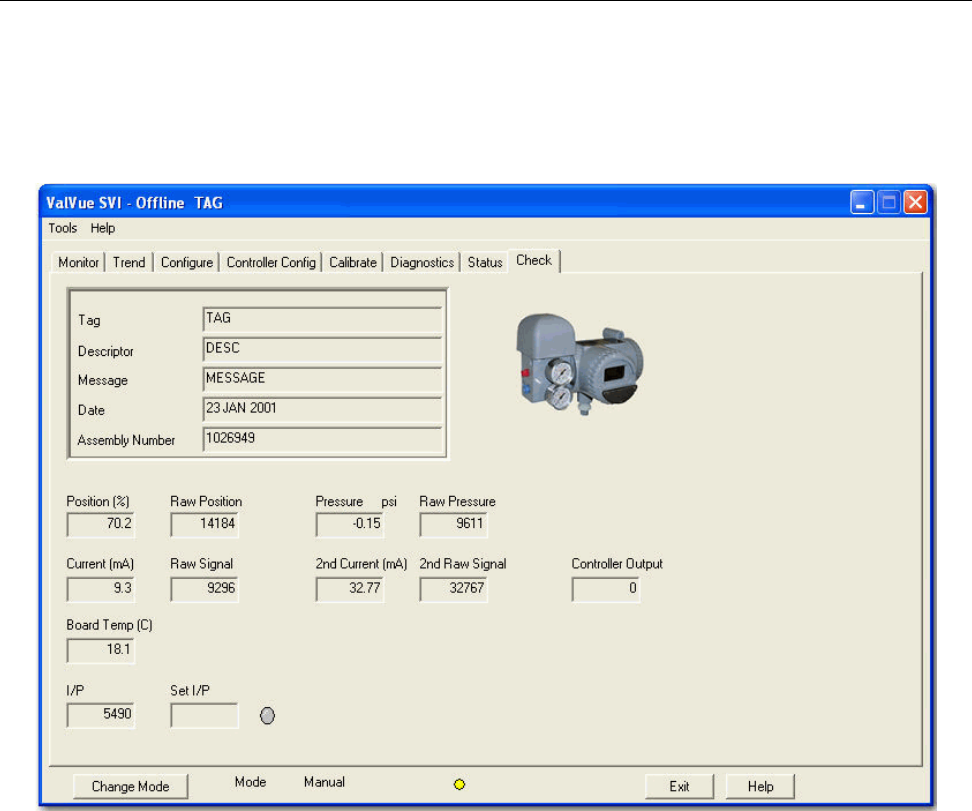Click the Exit button
Viewport: 972px width, 811px height.
tap(679, 786)
